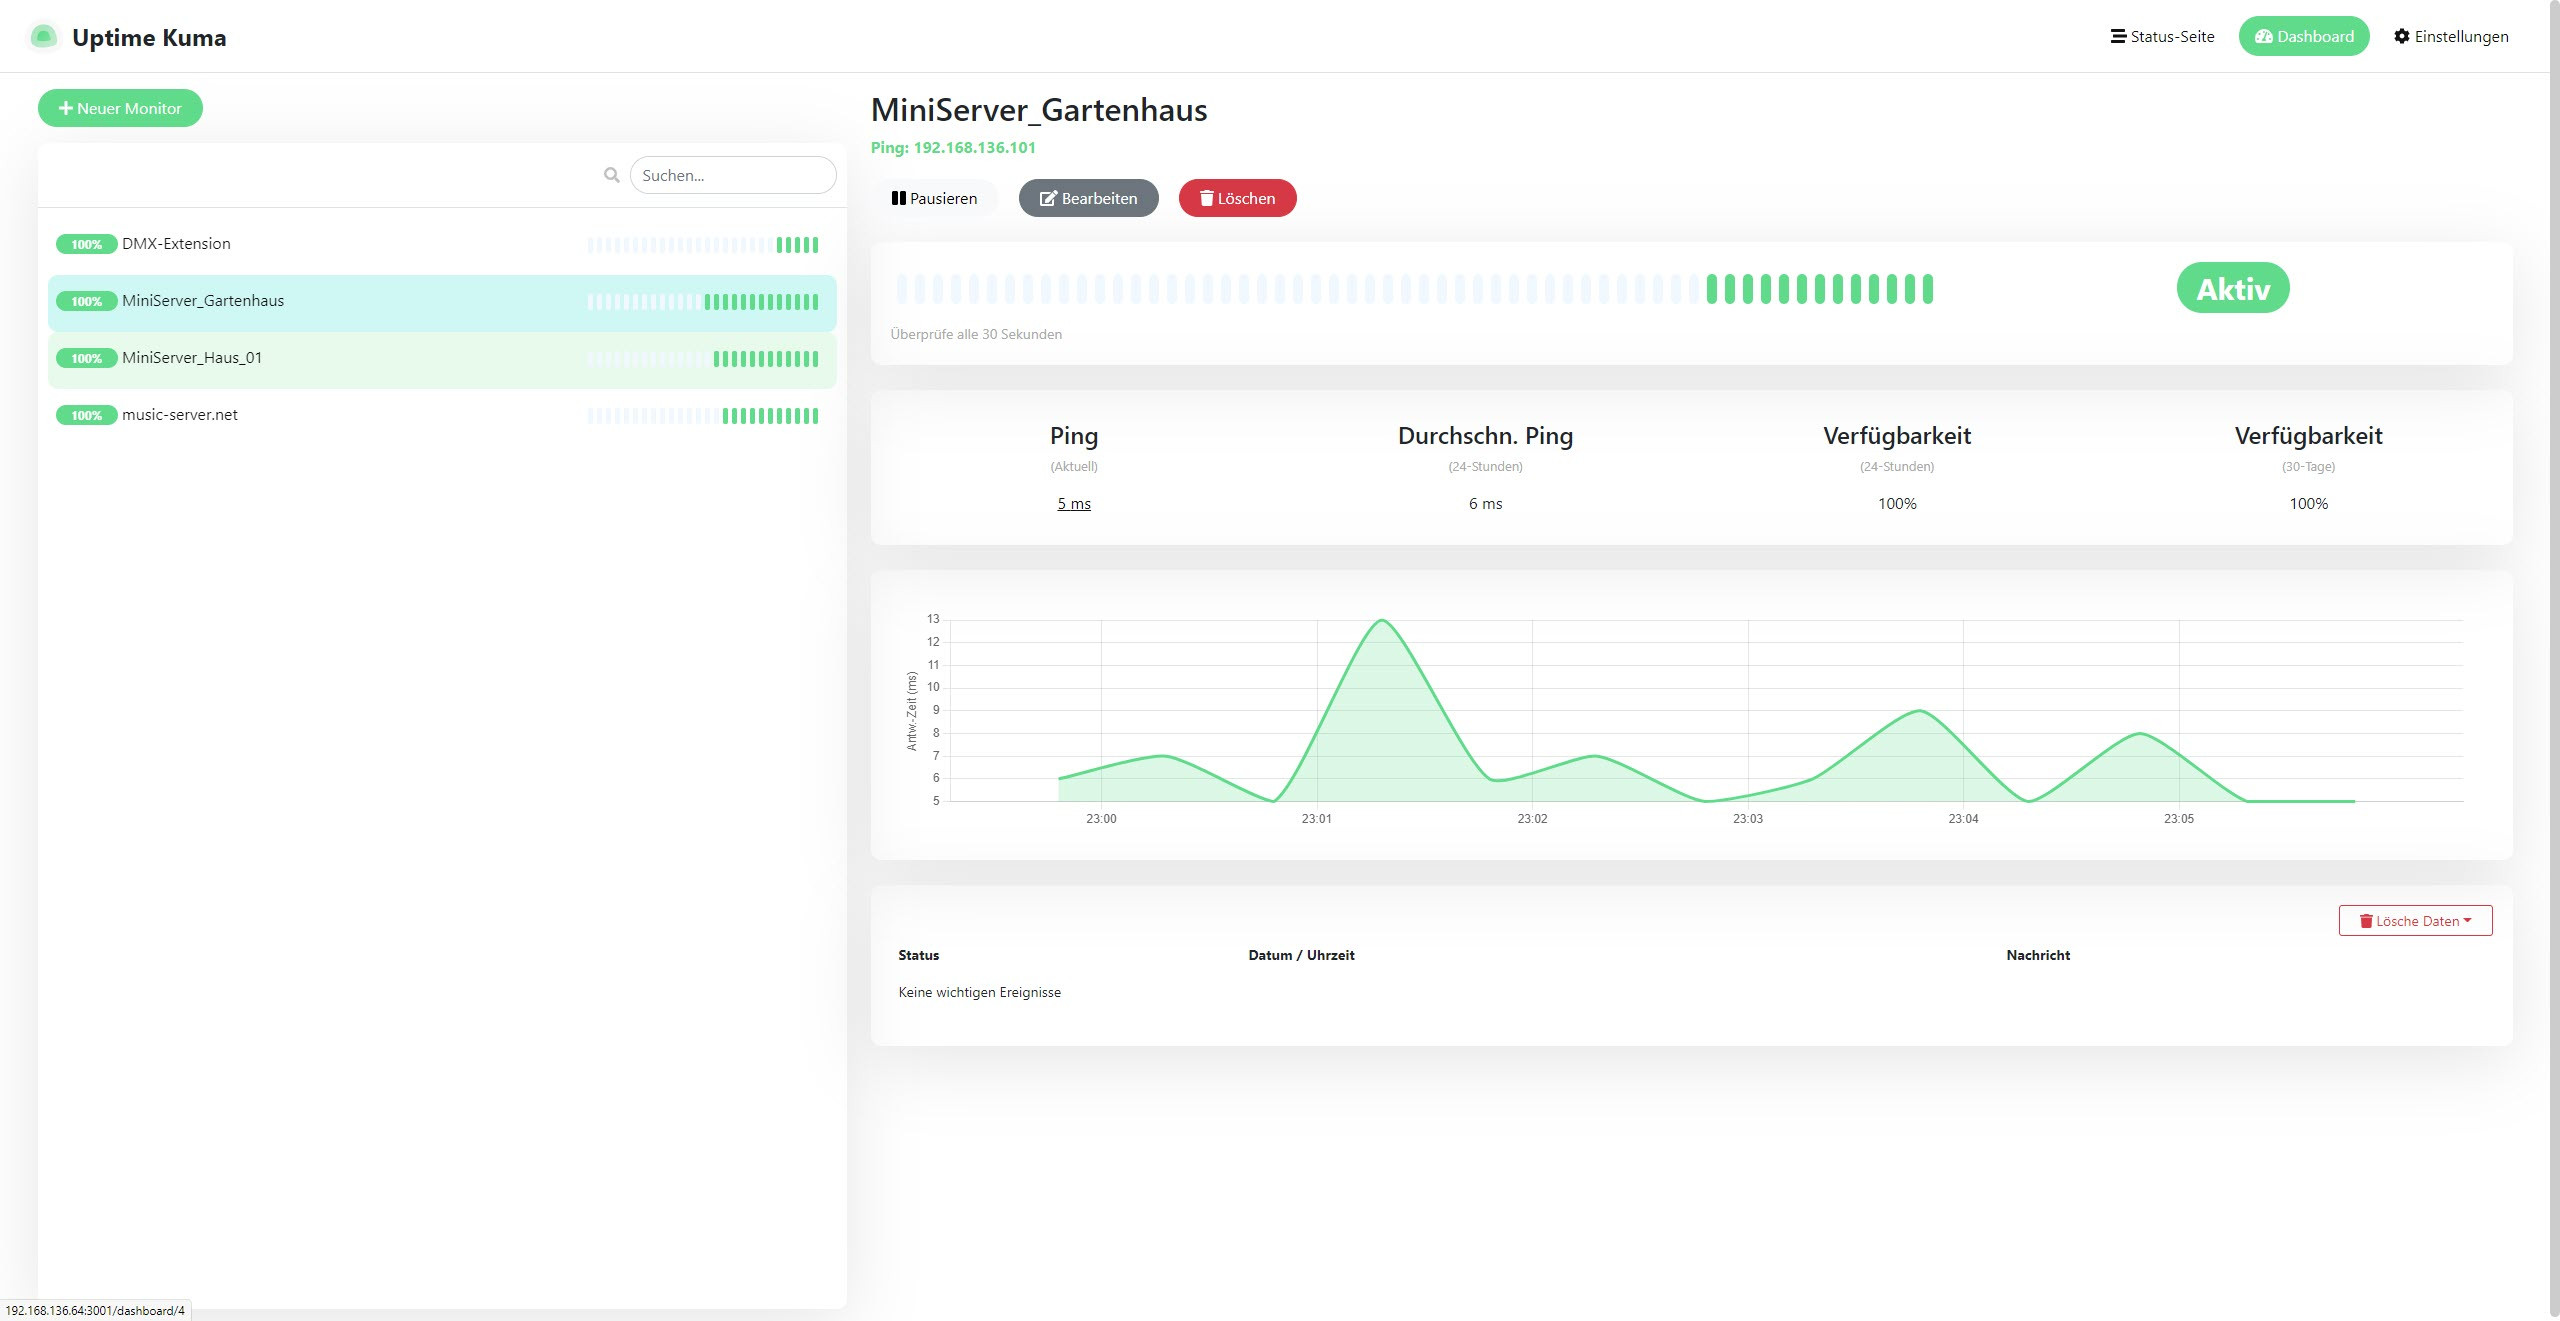Click the magnifier search icon
The width and height of the screenshot is (2560, 1321).
tap(611, 175)
